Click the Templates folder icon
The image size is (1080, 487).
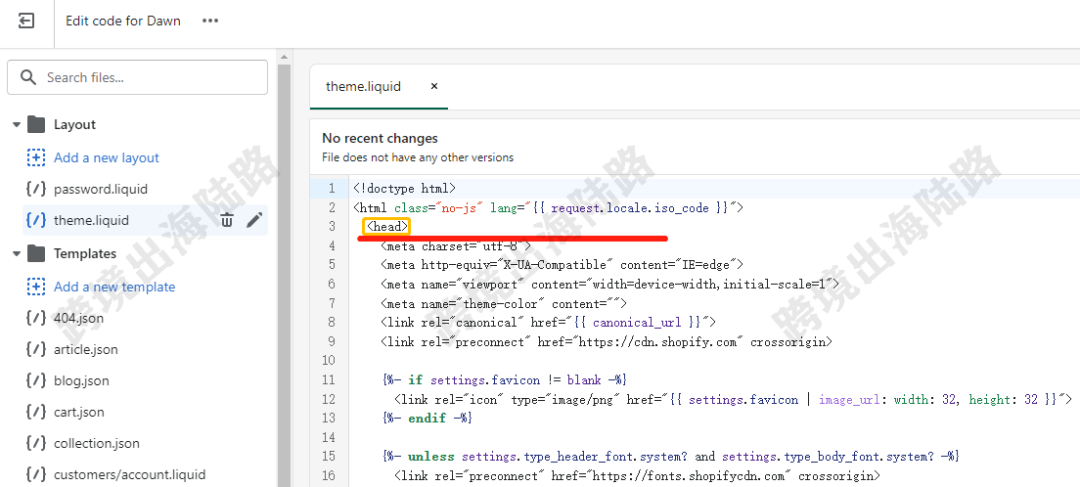point(37,254)
